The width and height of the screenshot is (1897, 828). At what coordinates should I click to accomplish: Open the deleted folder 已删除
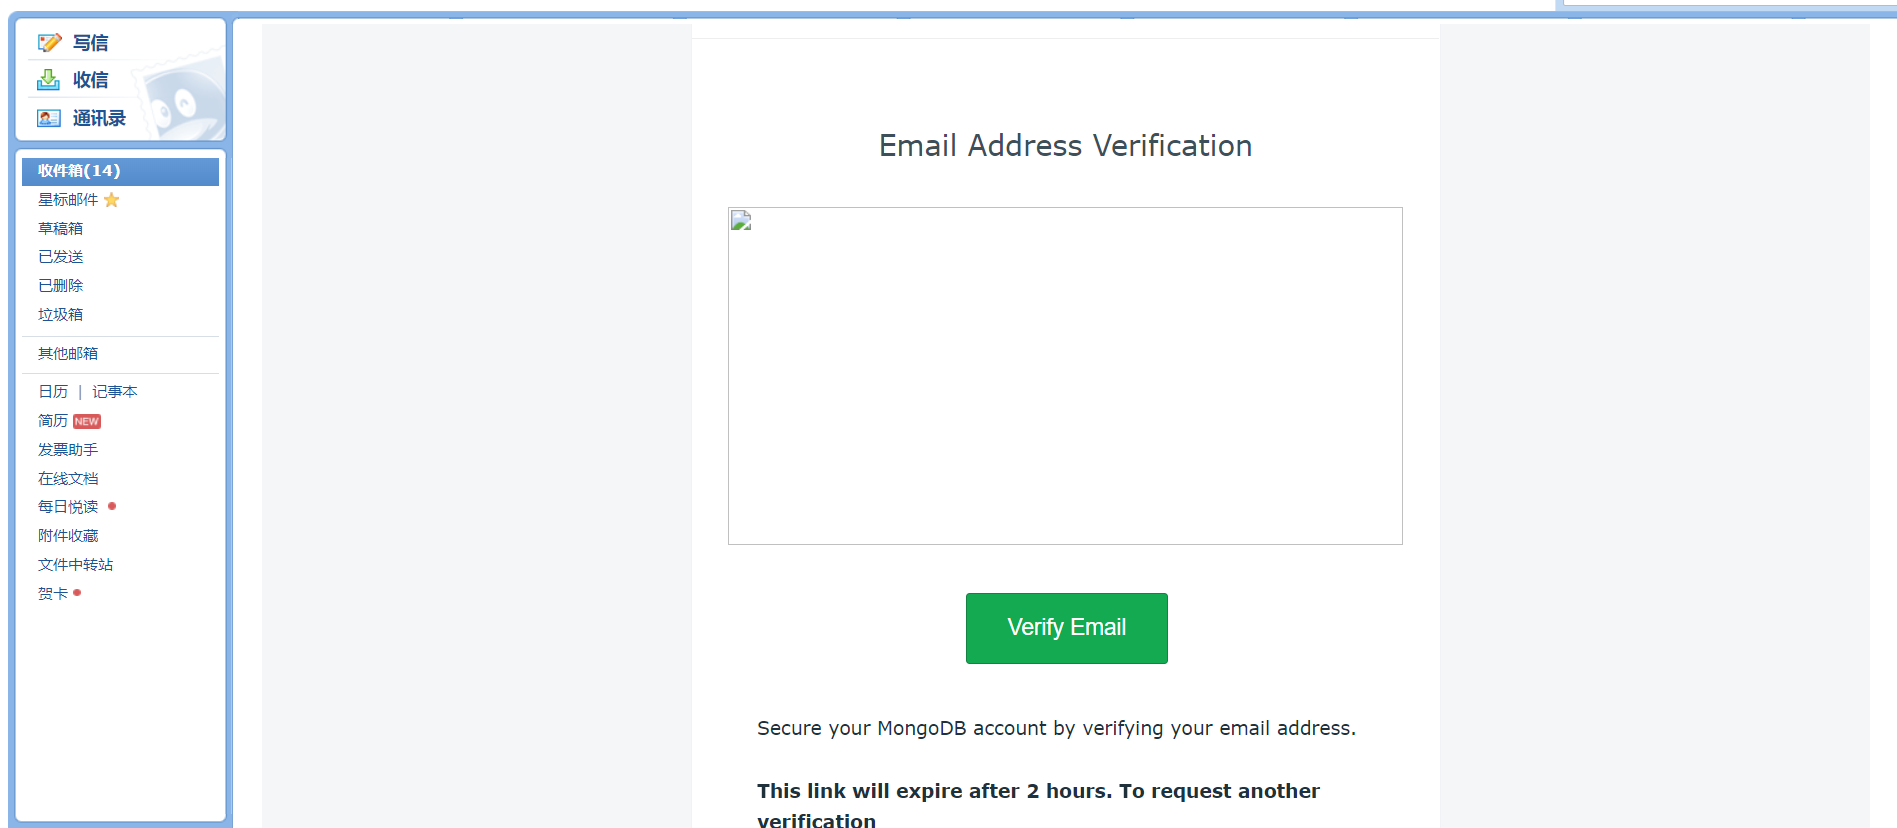(x=61, y=286)
